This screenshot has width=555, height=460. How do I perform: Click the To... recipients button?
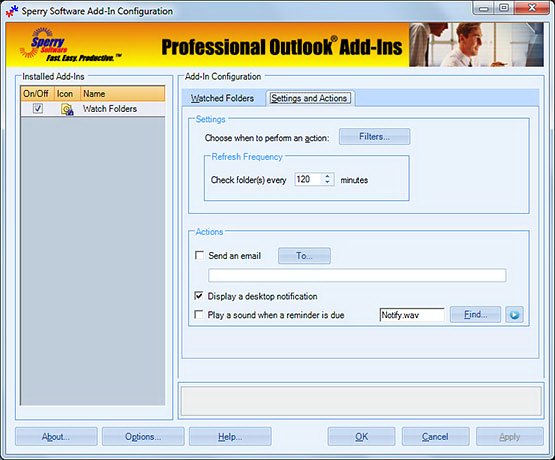pyautogui.click(x=304, y=255)
